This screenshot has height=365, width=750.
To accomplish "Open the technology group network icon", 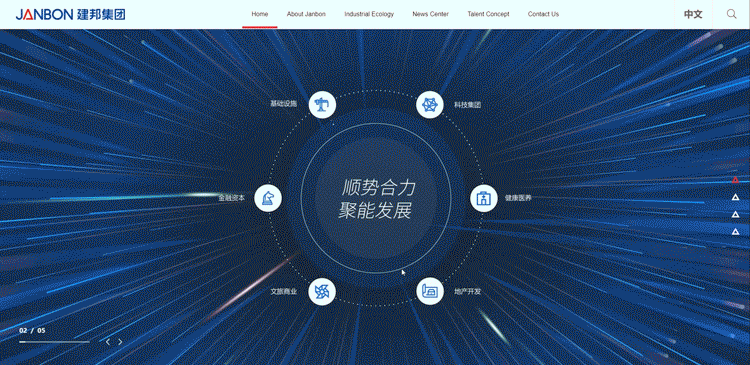I will click(430, 104).
